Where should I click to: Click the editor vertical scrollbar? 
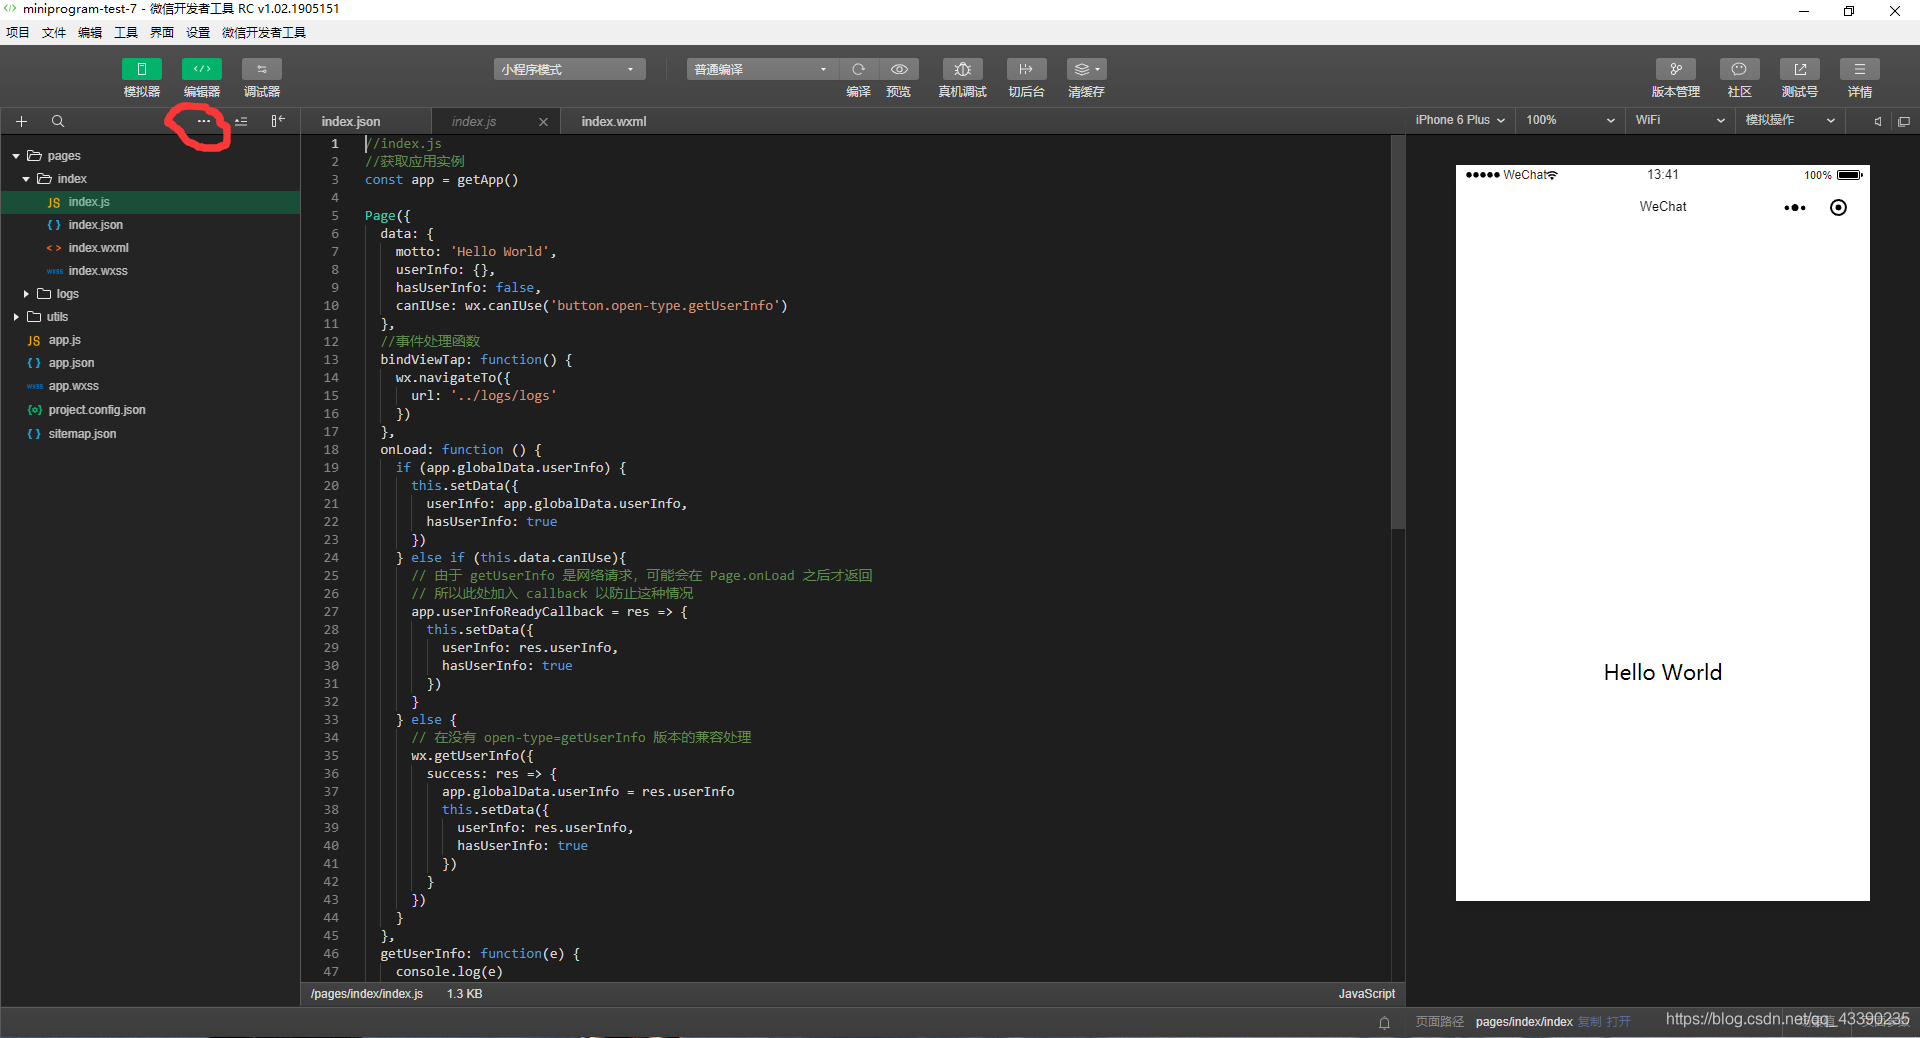click(x=1398, y=332)
